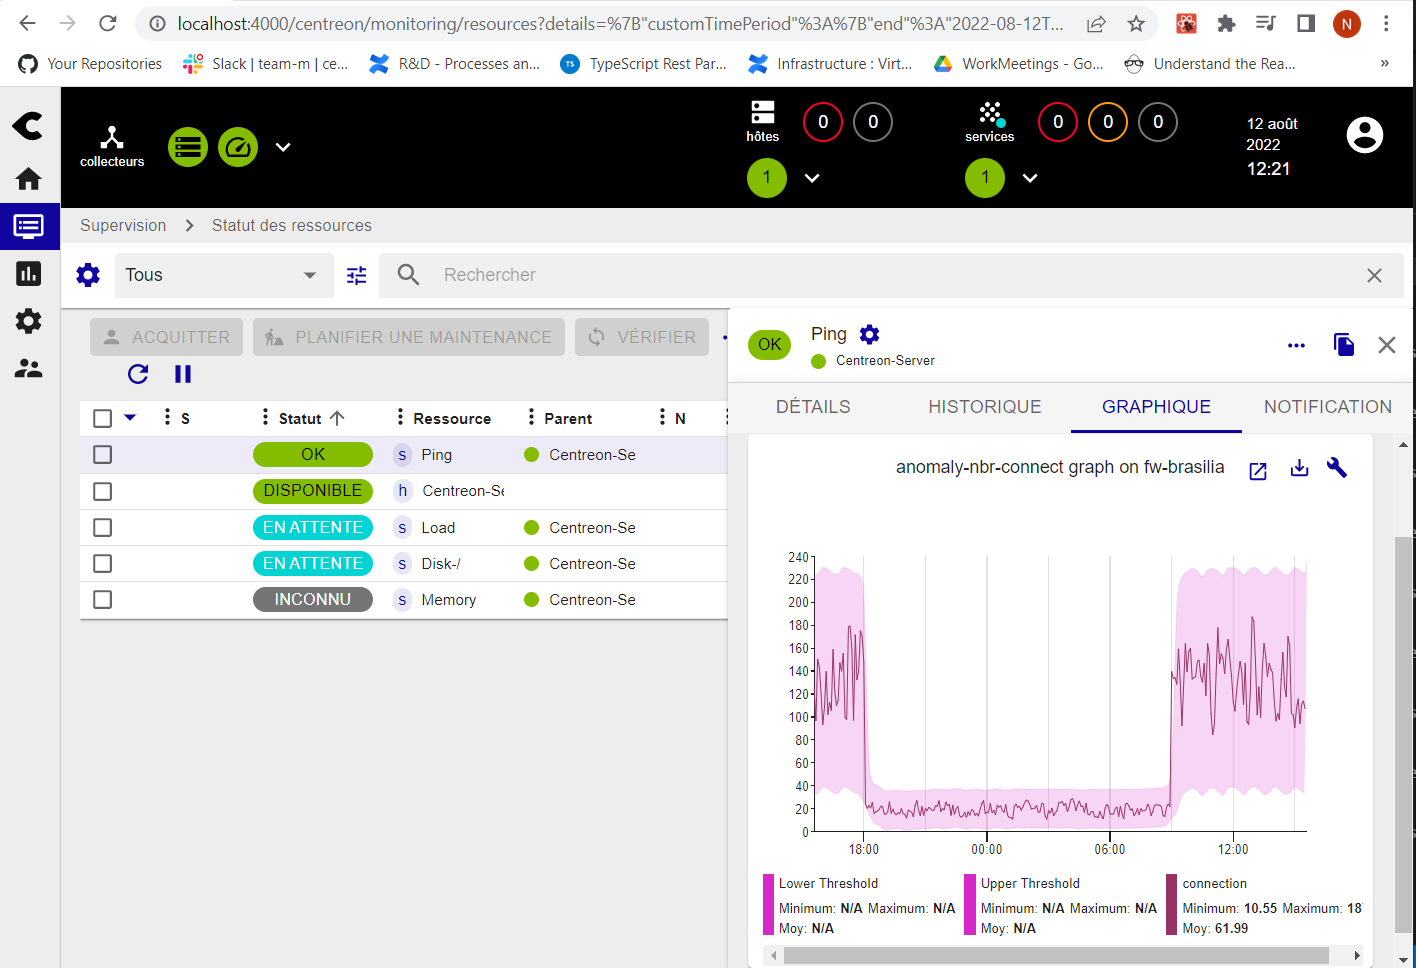Image resolution: width=1416 pixels, height=968 pixels.
Task: Click the horizontal legend scrollbar
Action: [x=1056, y=956]
